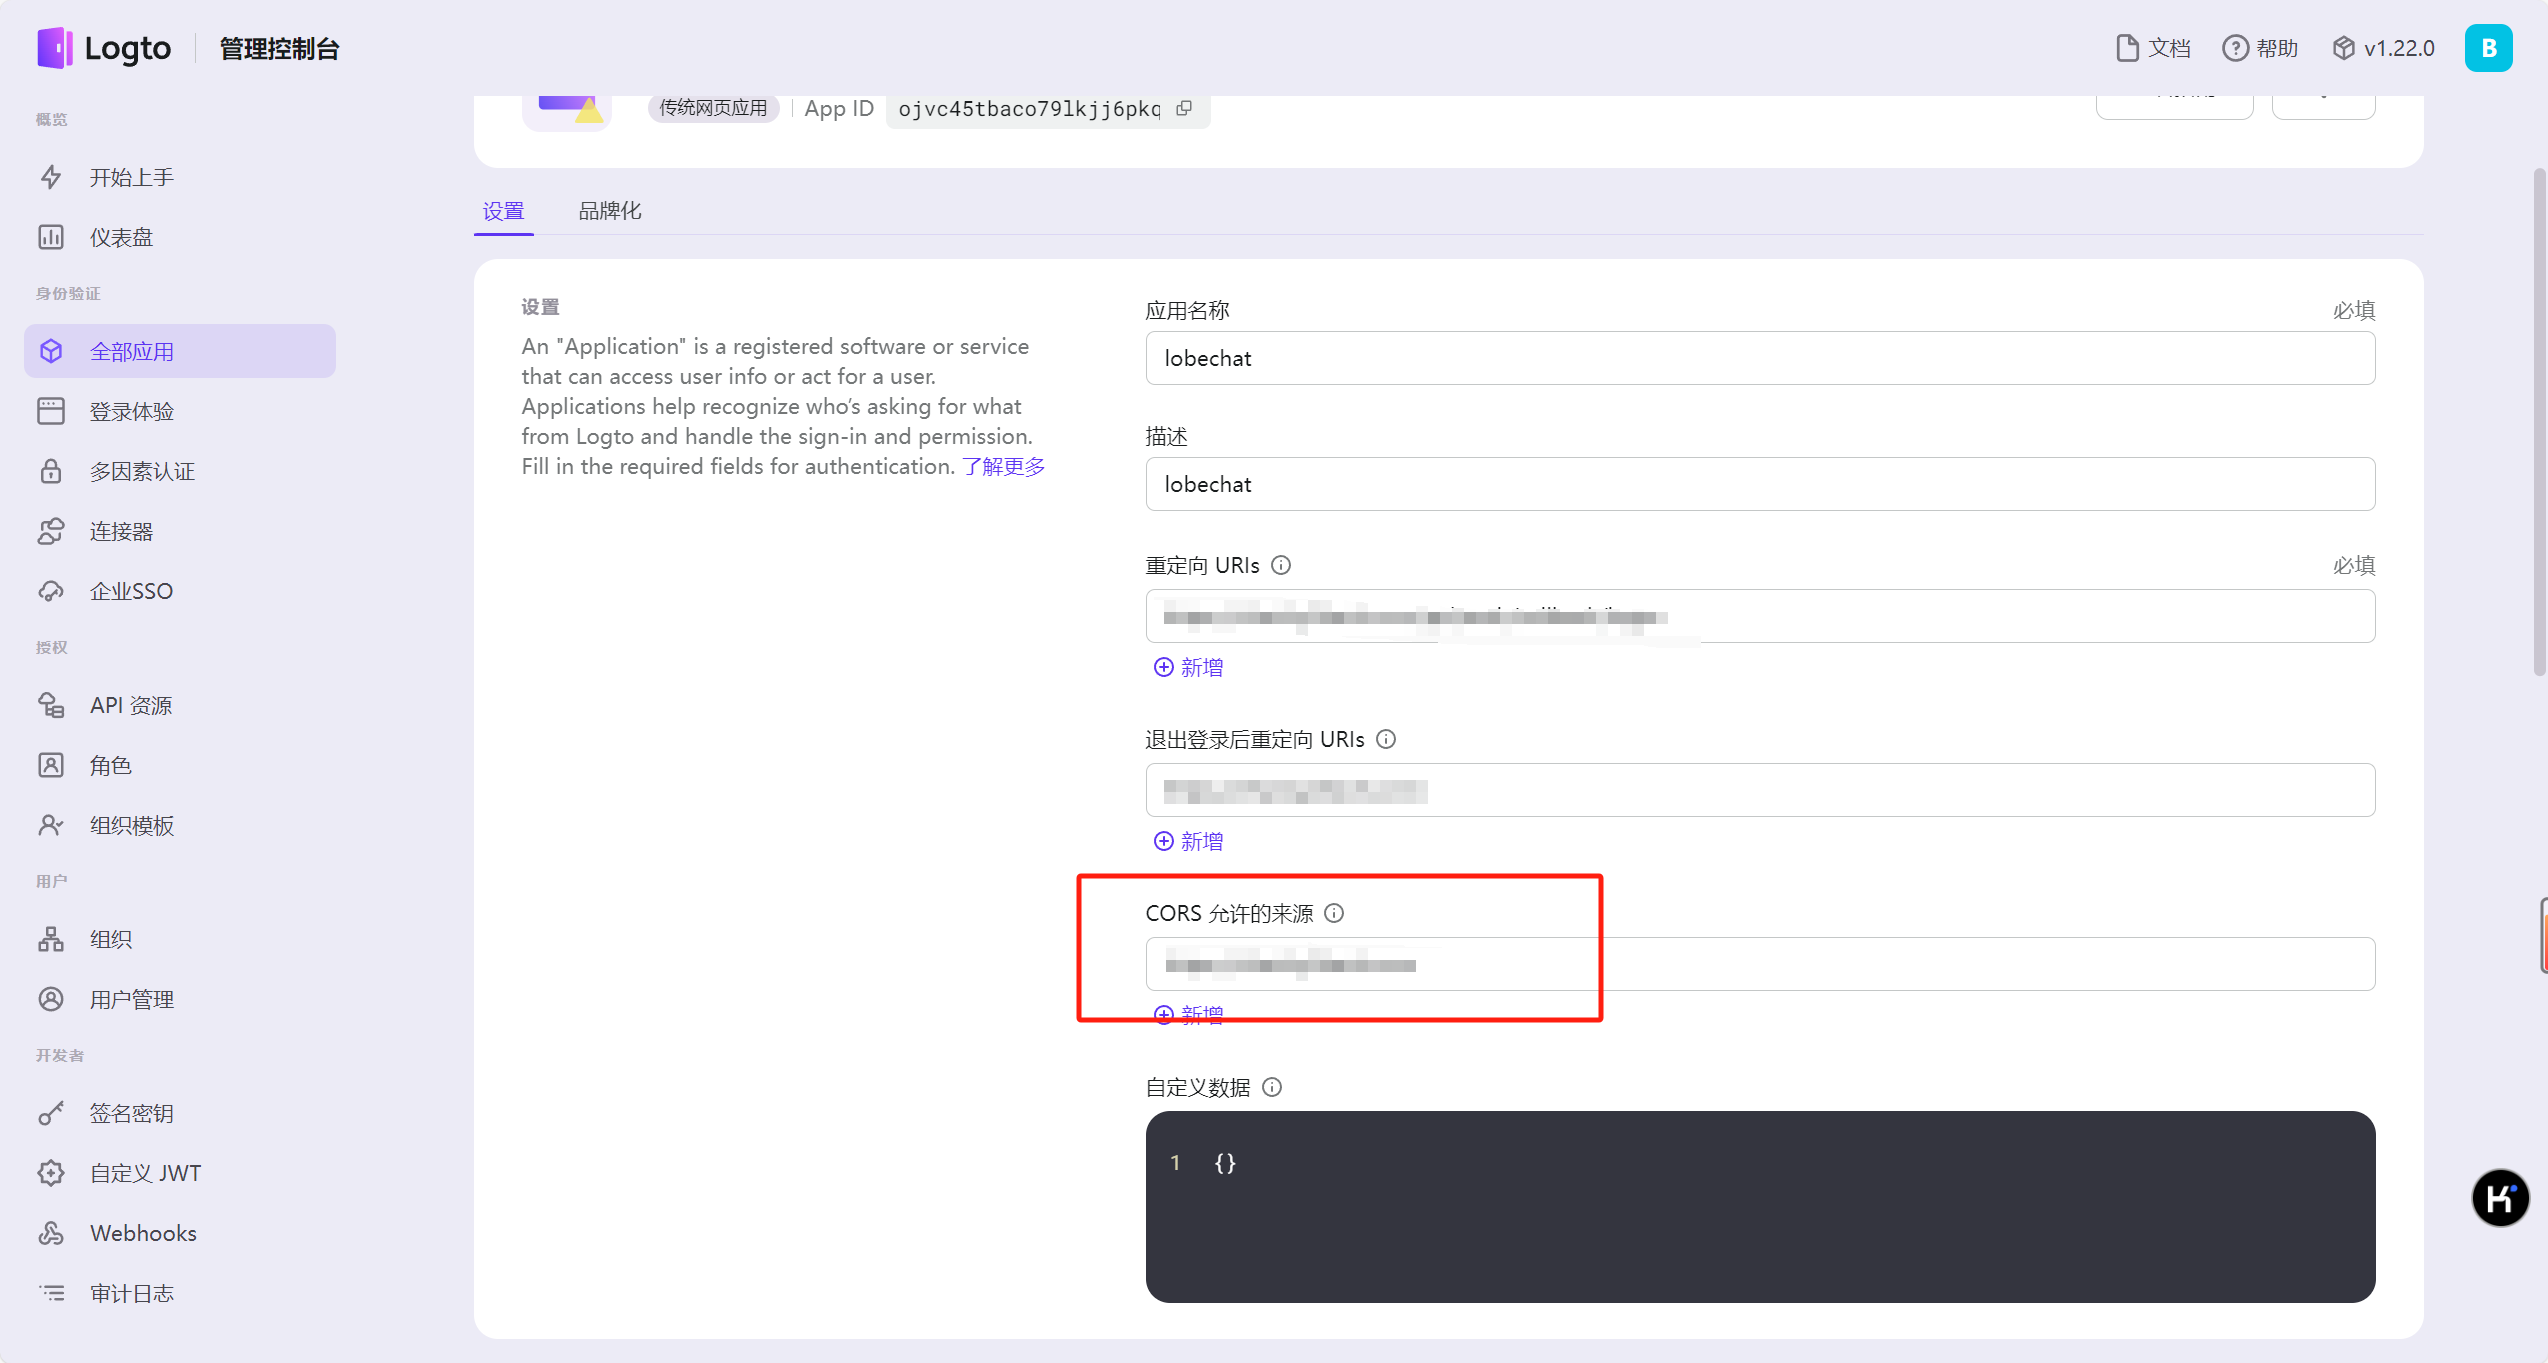This screenshot has height=1363, width=2548.
Task: Go to 全部应用 in sidebar
Action: pos(180,351)
